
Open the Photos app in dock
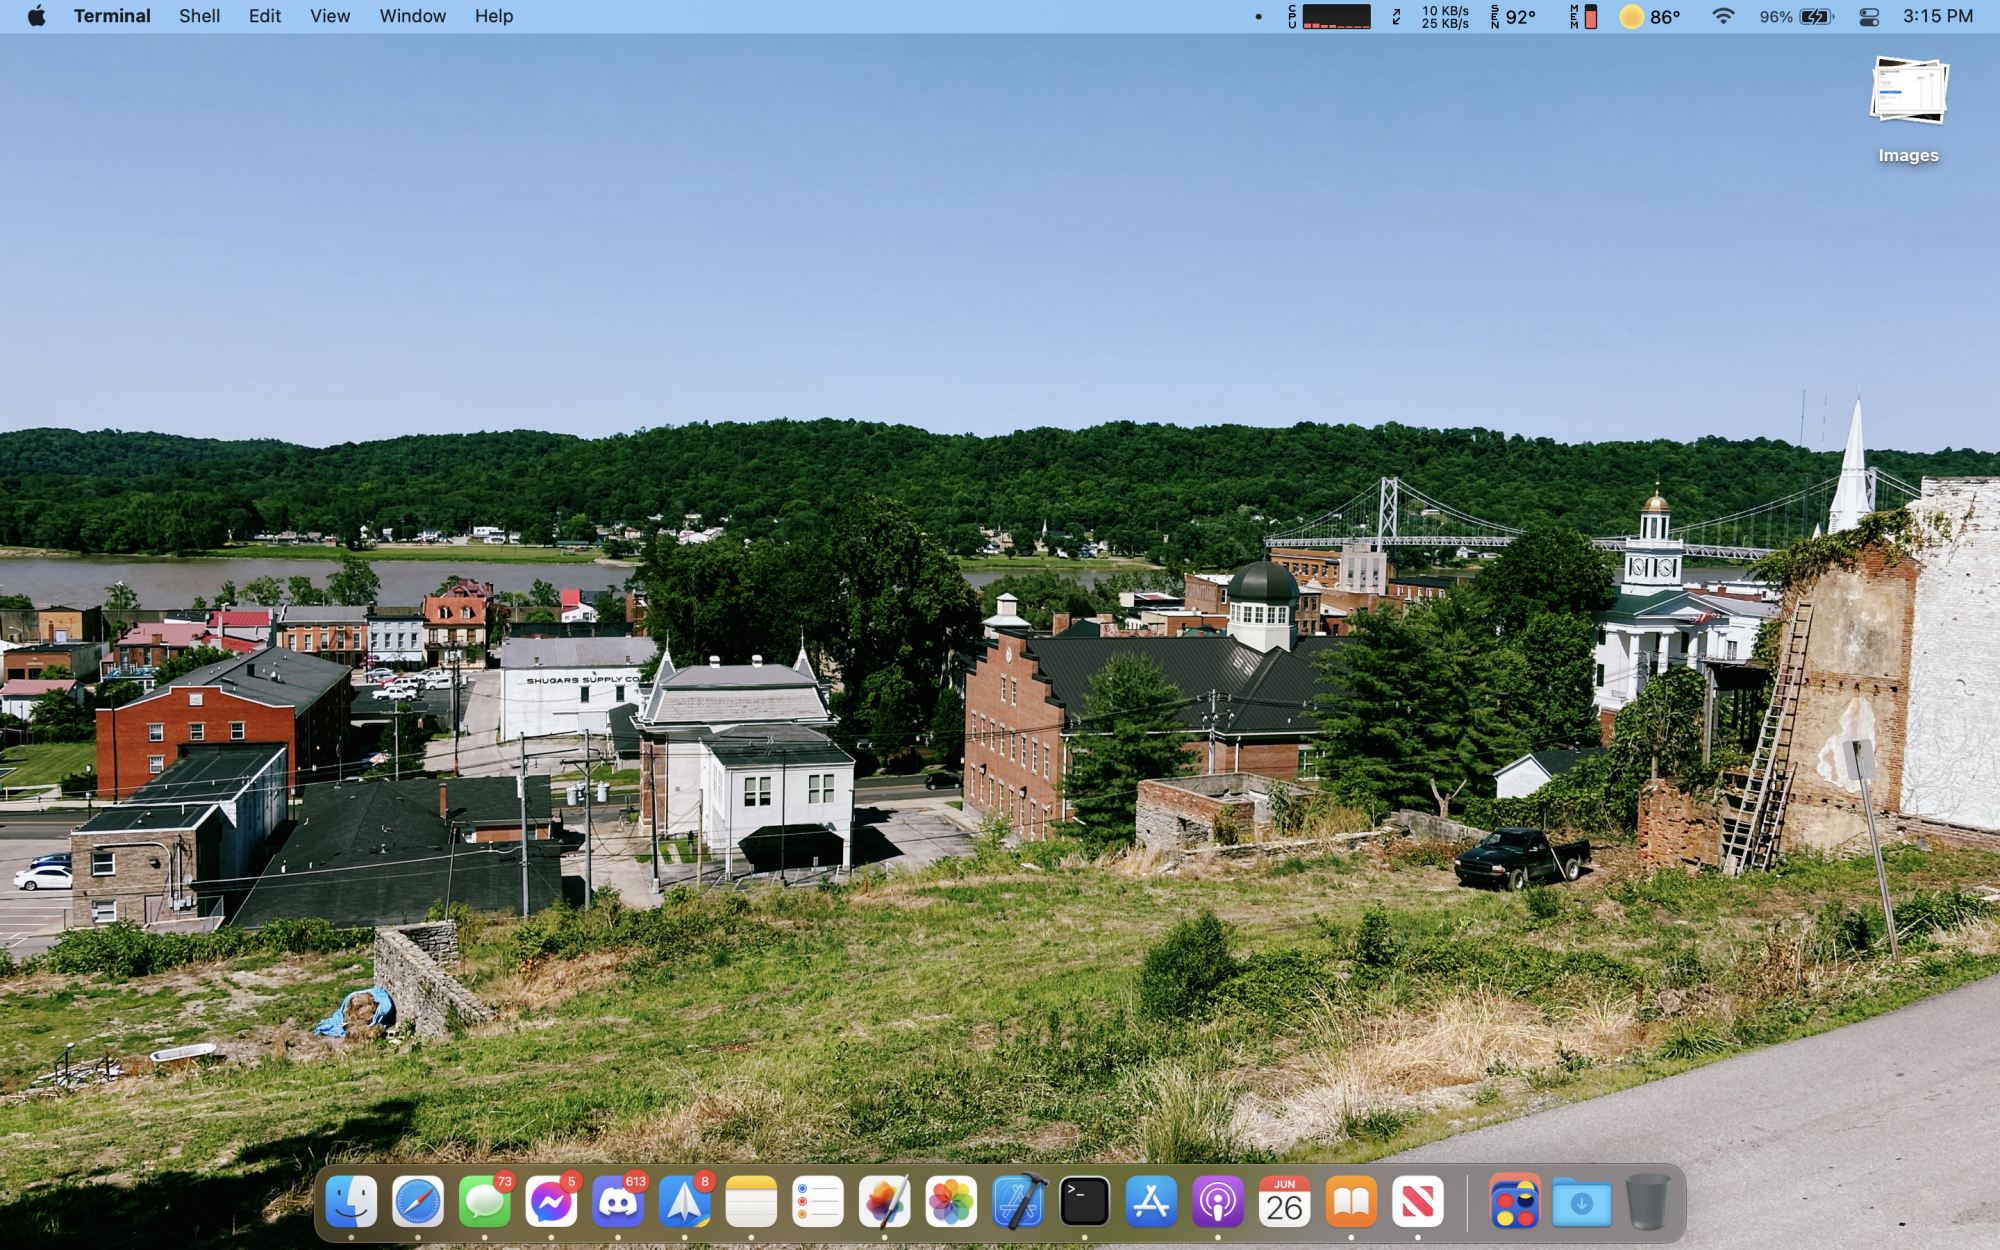tap(951, 1201)
